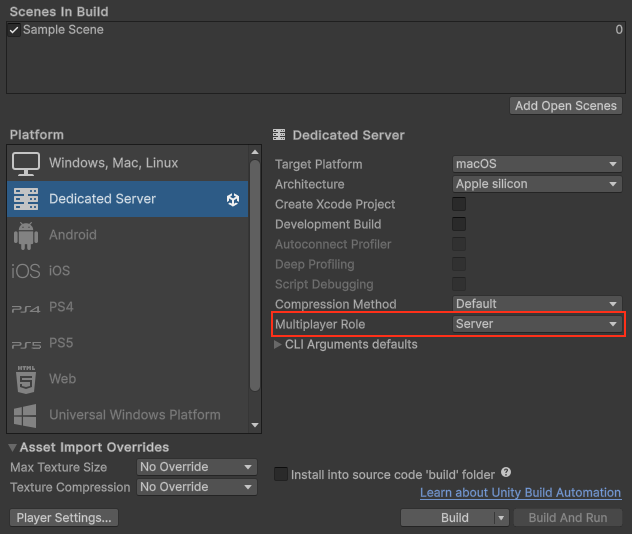Enable Install into source code 'build' folder
Viewport: 632px width, 534px height.
tap(281, 474)
